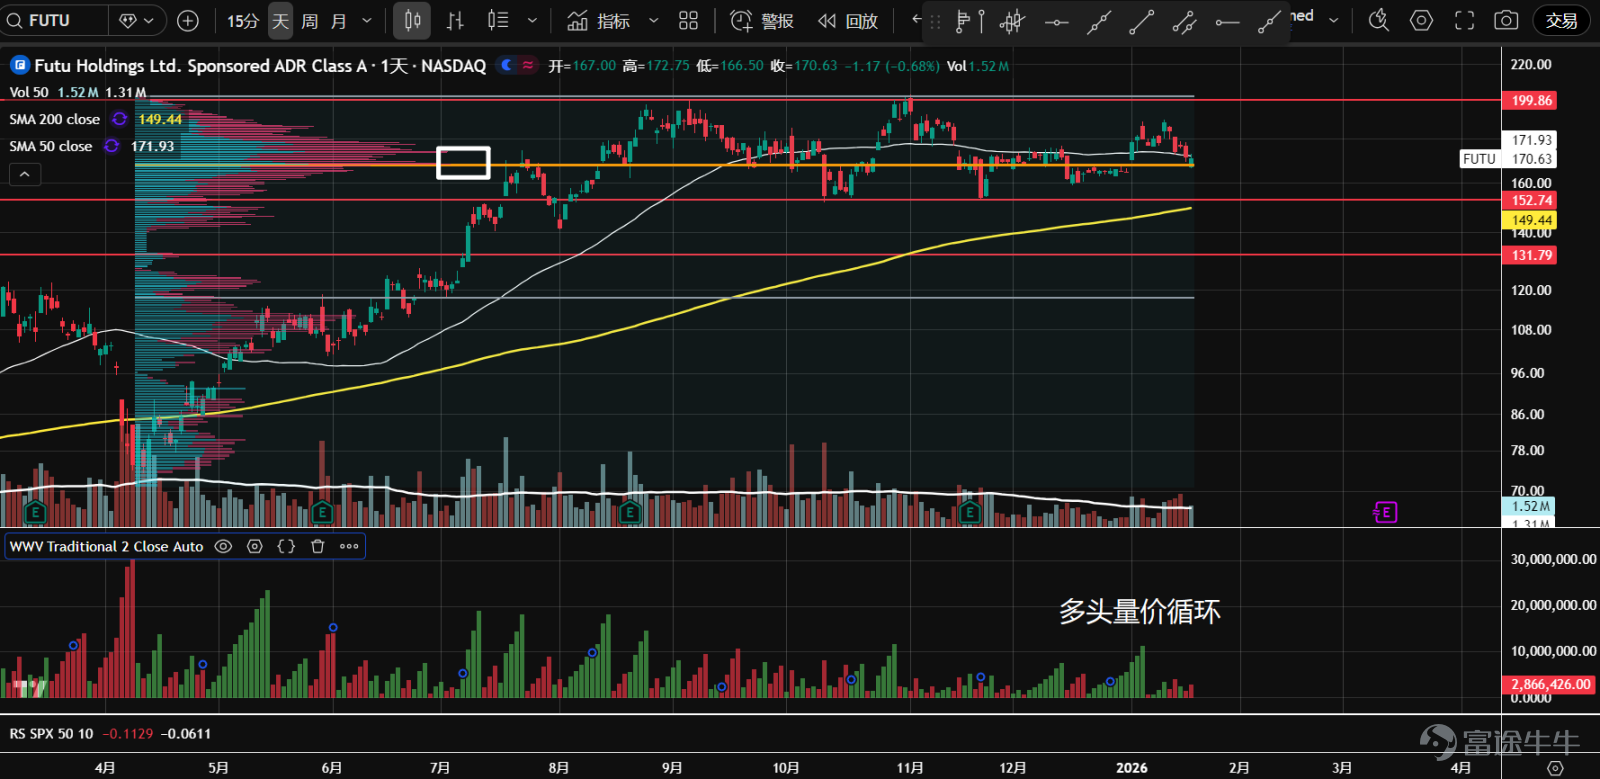Open WWV indicator source code braces icon
1600x779 pixels.
pos(286,546)
